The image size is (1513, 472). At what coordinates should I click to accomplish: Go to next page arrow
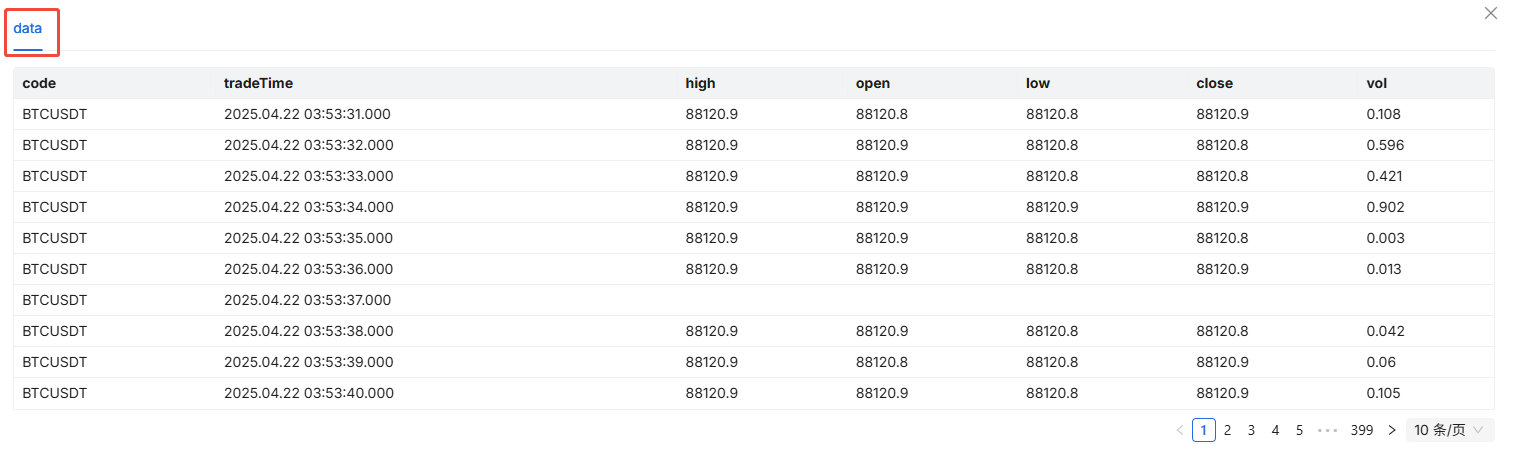tap(1391, 430)
